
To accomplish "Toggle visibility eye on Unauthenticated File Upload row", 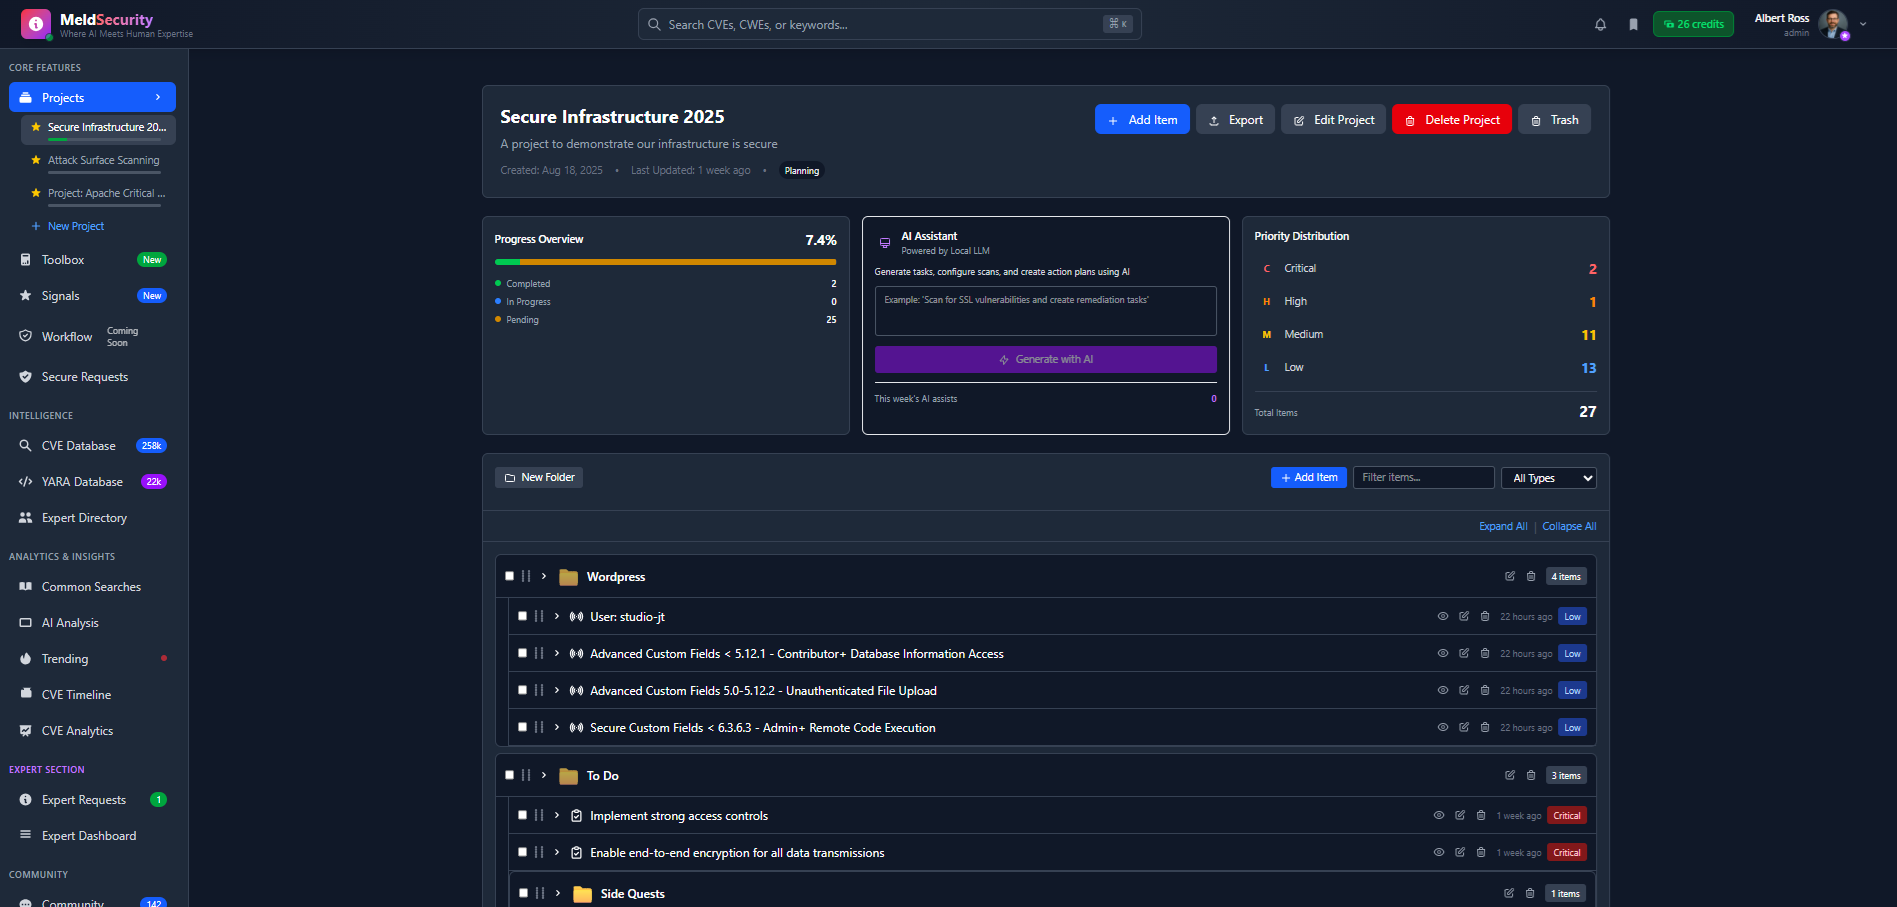I will pyautogui.click(x=1443, y=690).
